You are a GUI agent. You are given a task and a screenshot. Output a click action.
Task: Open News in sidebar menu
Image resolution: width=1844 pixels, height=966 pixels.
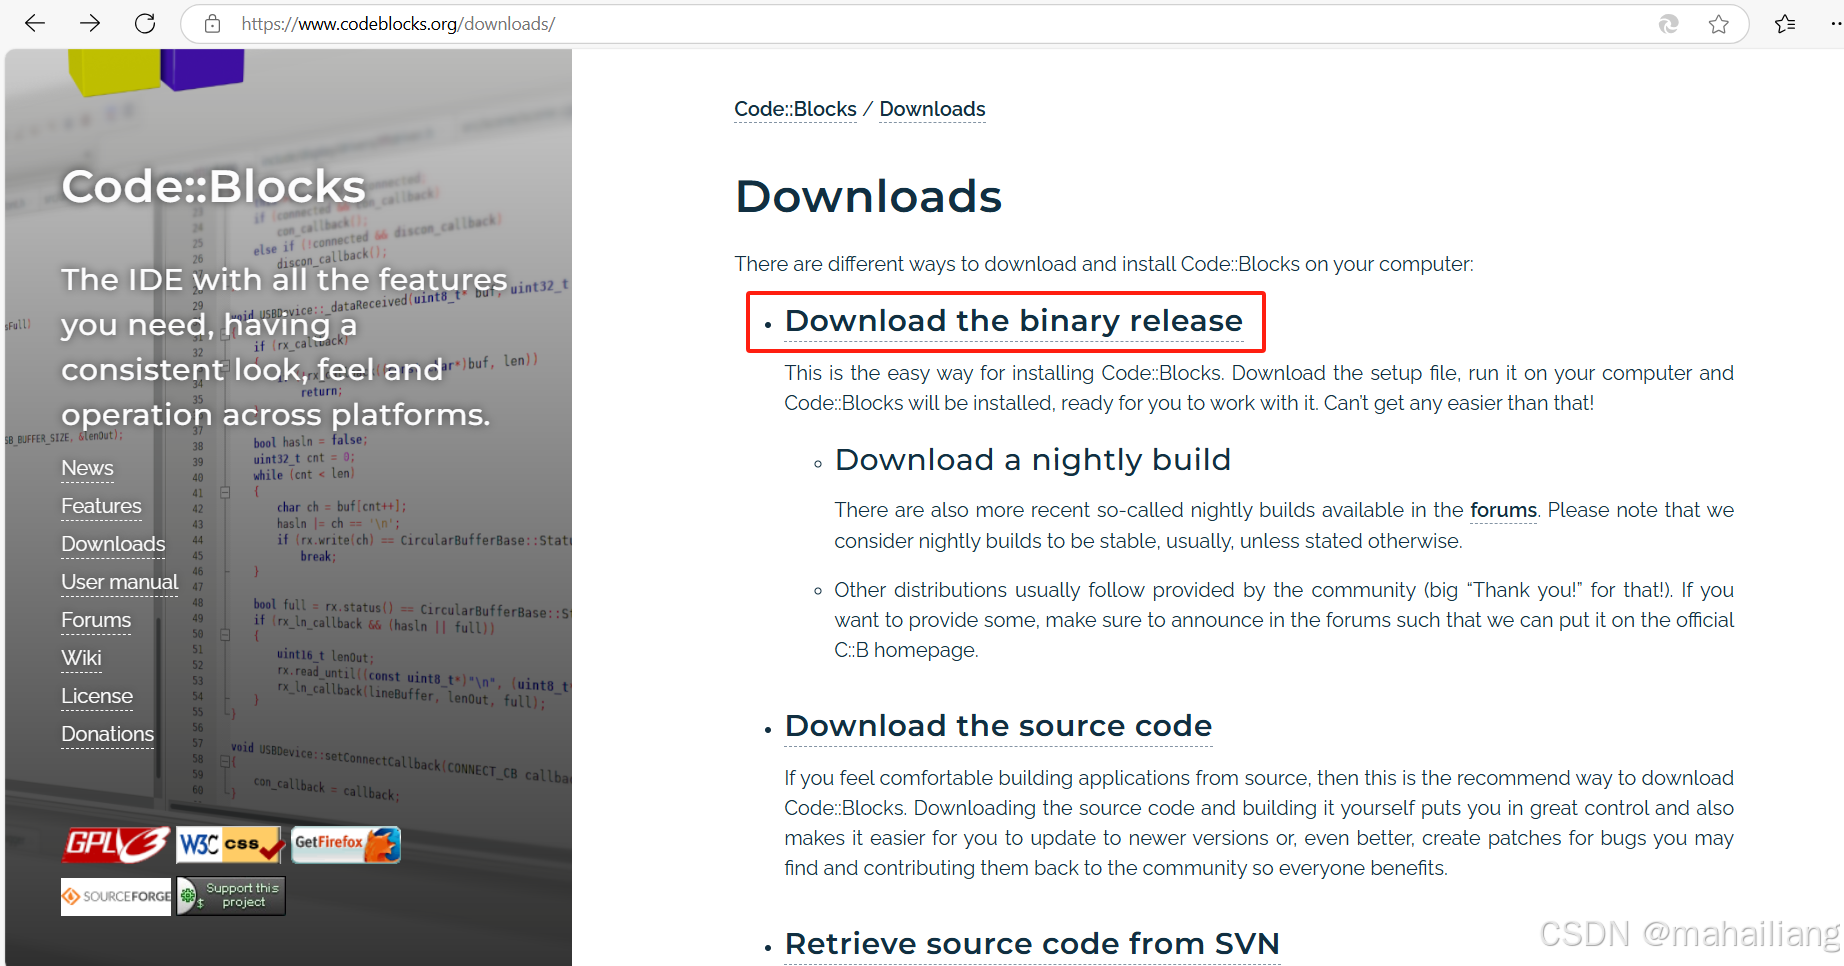(87, 468)
